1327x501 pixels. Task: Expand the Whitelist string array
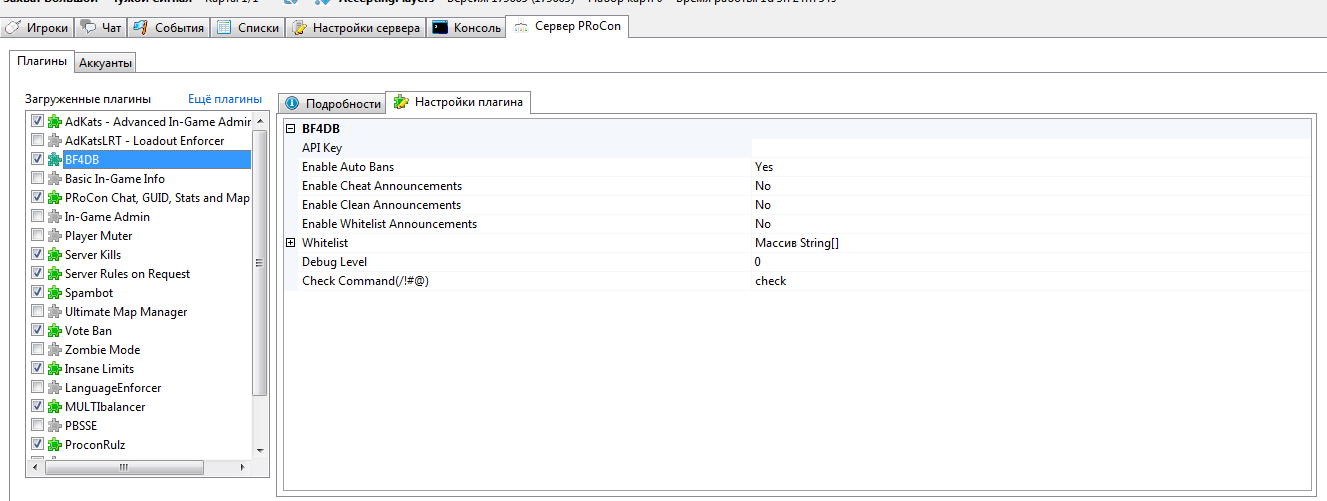[x=291, y=243]
